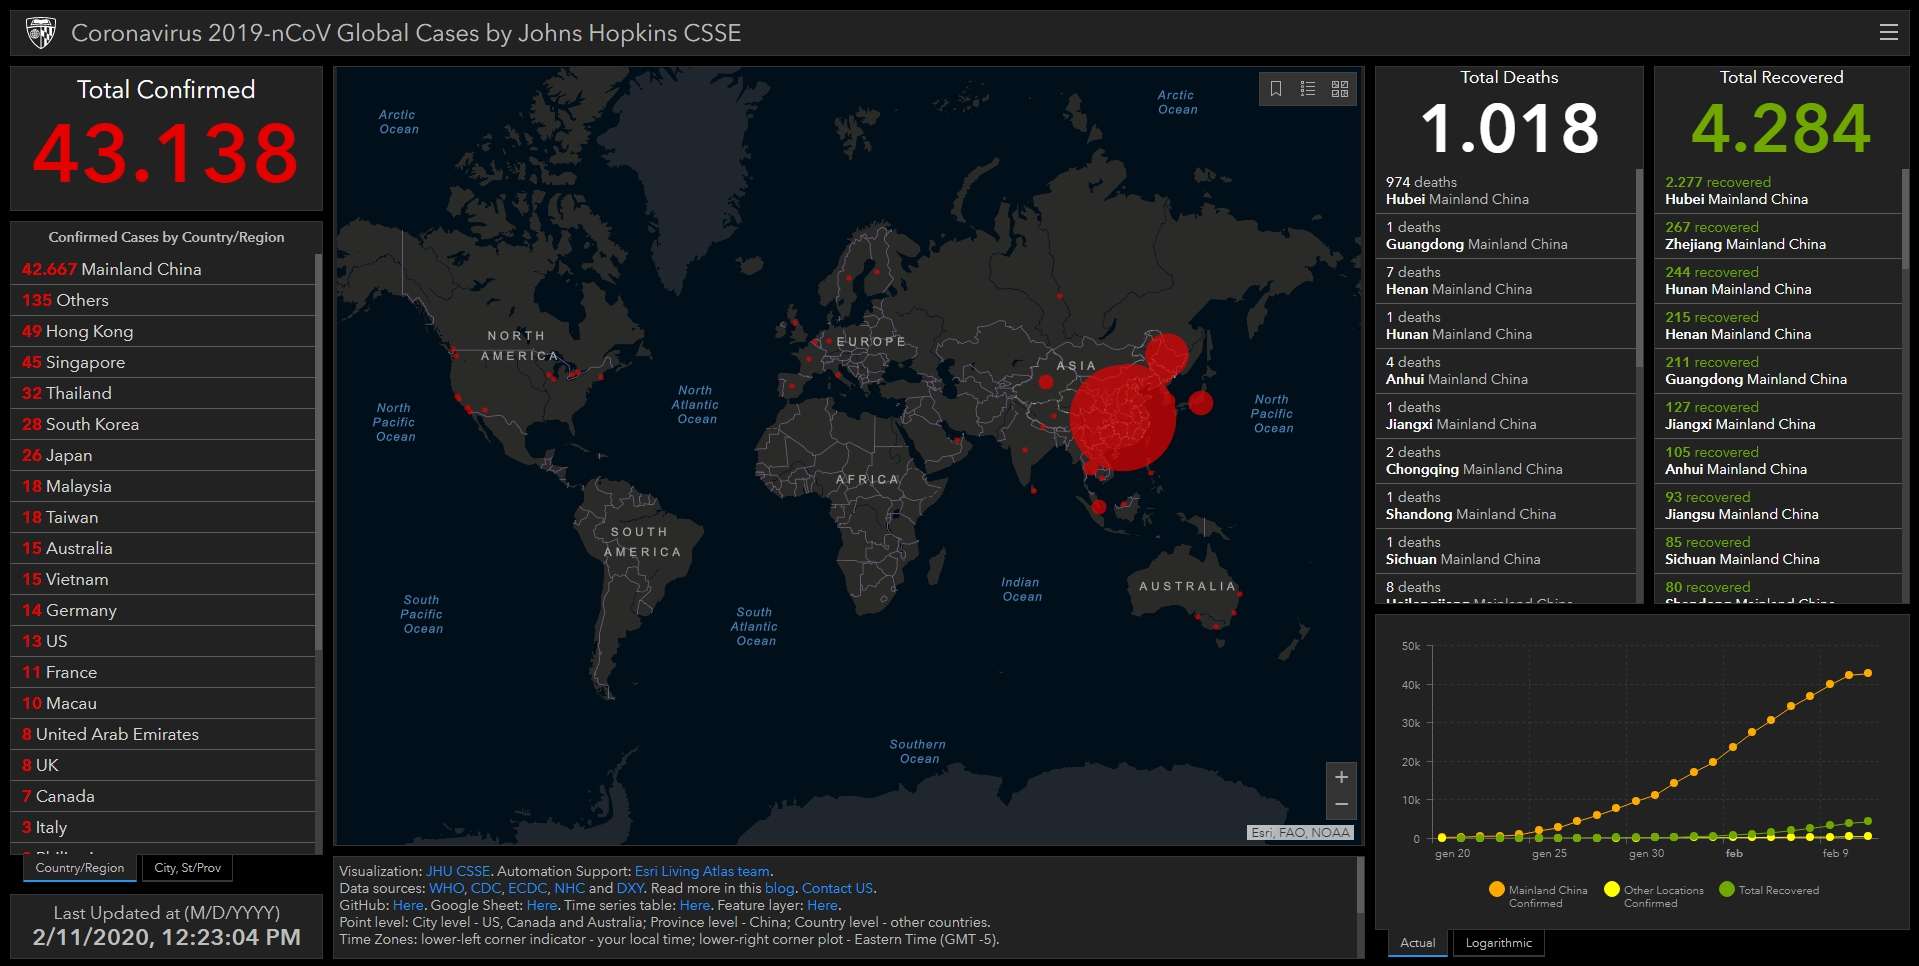Open the GitHub Here link
This screenshot has width=1919, height=966.
tap(408, 905)
